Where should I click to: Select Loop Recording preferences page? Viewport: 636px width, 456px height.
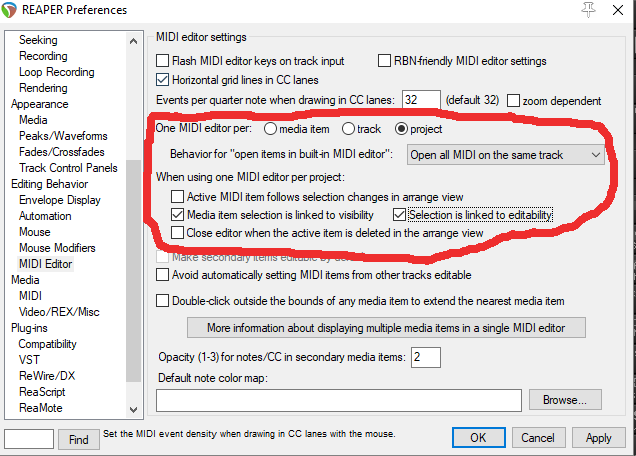click(57, 72)
